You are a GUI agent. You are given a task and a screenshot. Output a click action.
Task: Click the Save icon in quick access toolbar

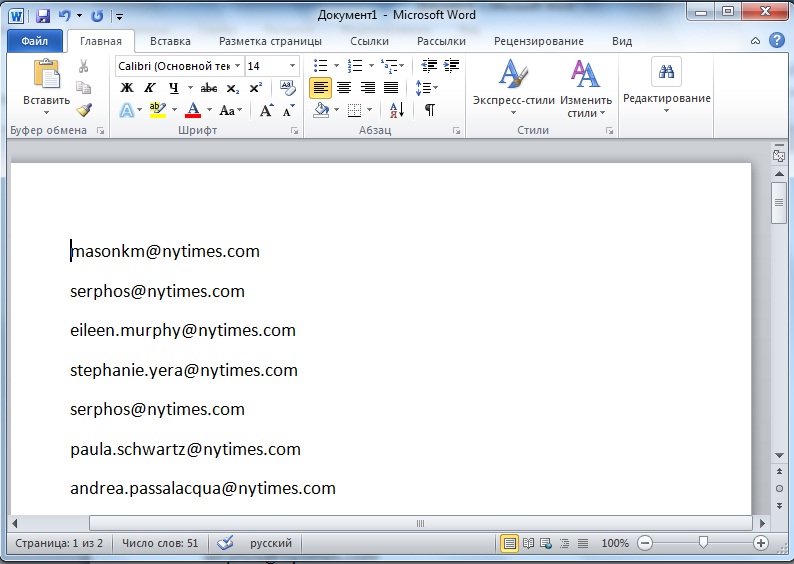[43, 16]
